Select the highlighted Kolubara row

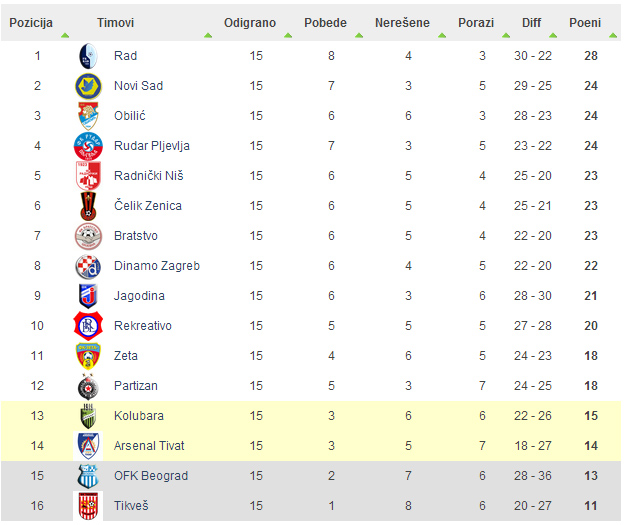point(311,416)
